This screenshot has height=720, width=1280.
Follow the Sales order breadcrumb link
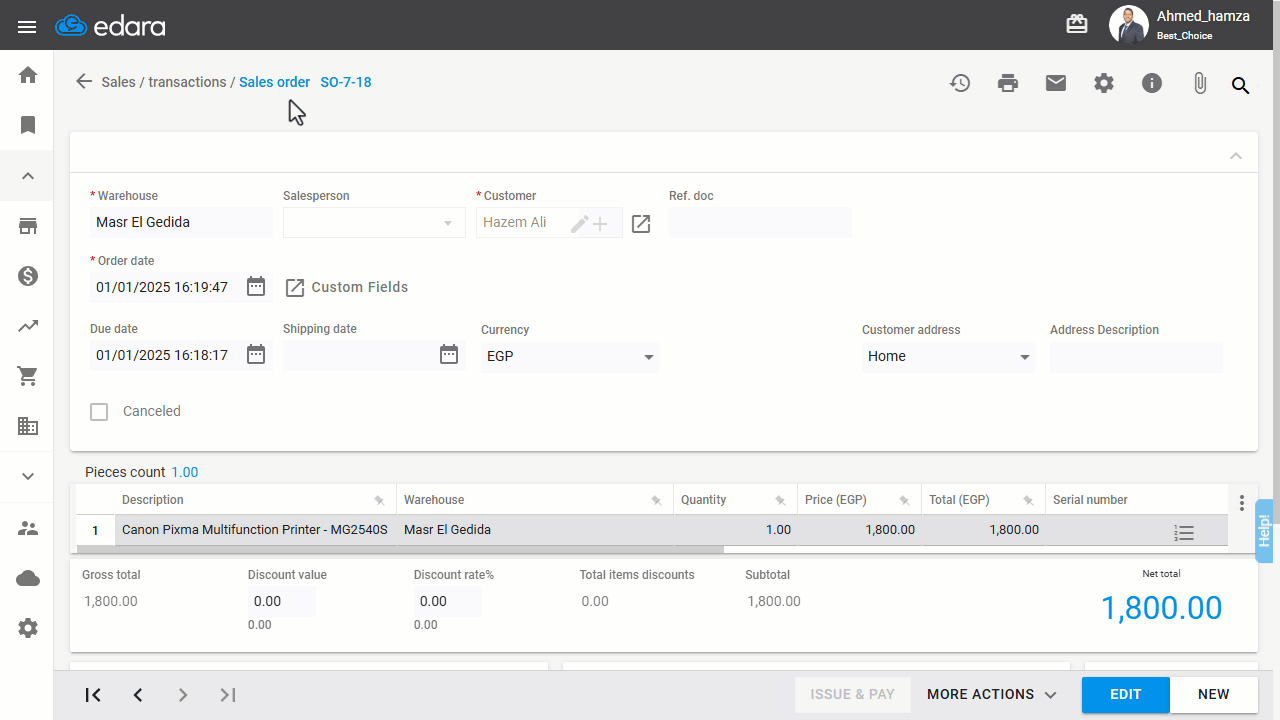pos(275,82)
